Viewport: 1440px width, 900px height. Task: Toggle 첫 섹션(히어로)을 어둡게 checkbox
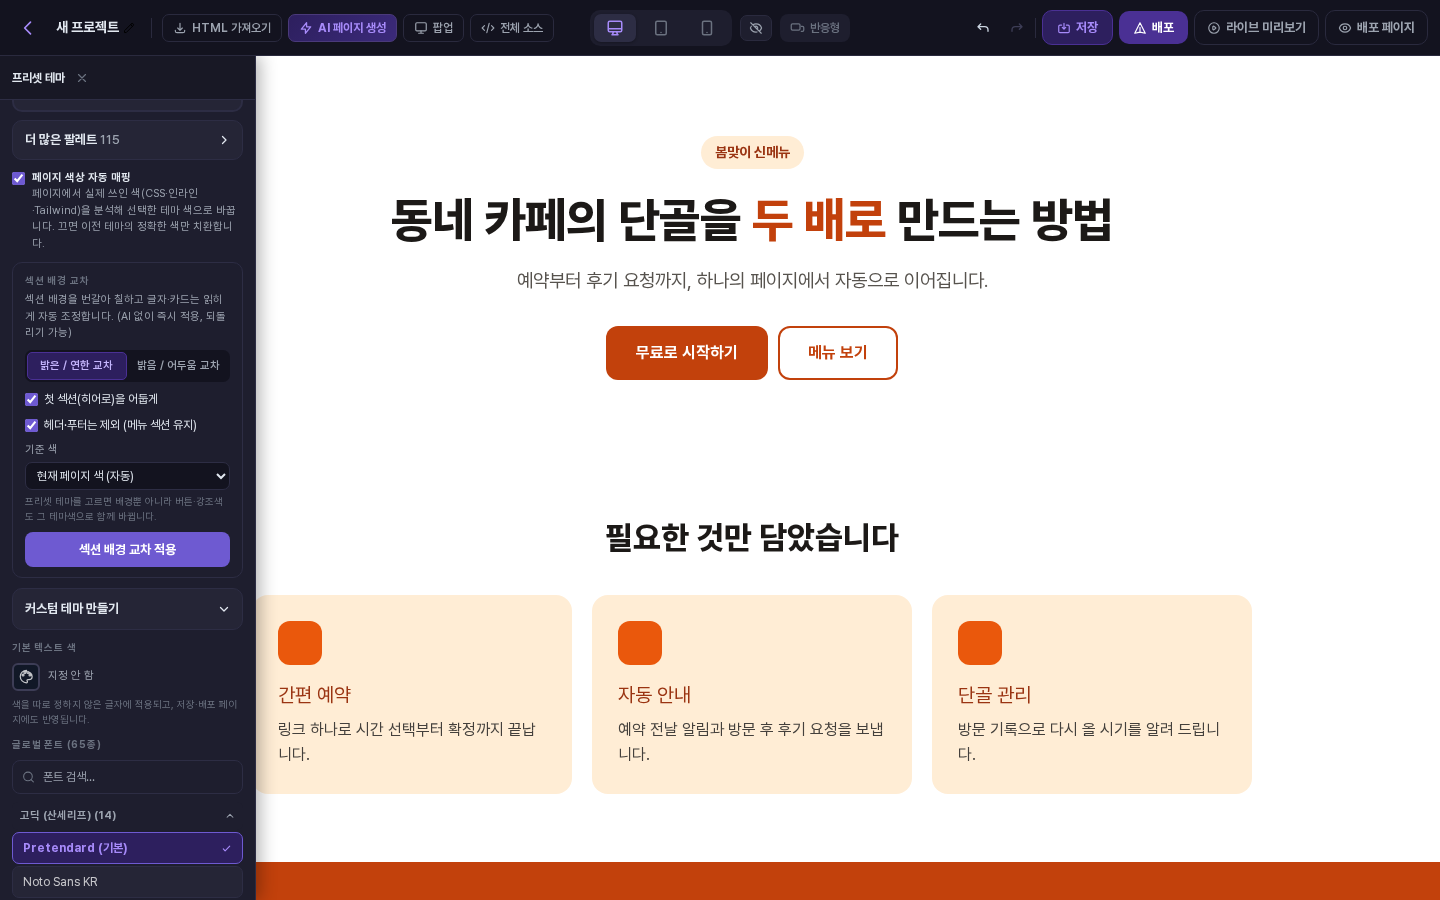[31, 399]
